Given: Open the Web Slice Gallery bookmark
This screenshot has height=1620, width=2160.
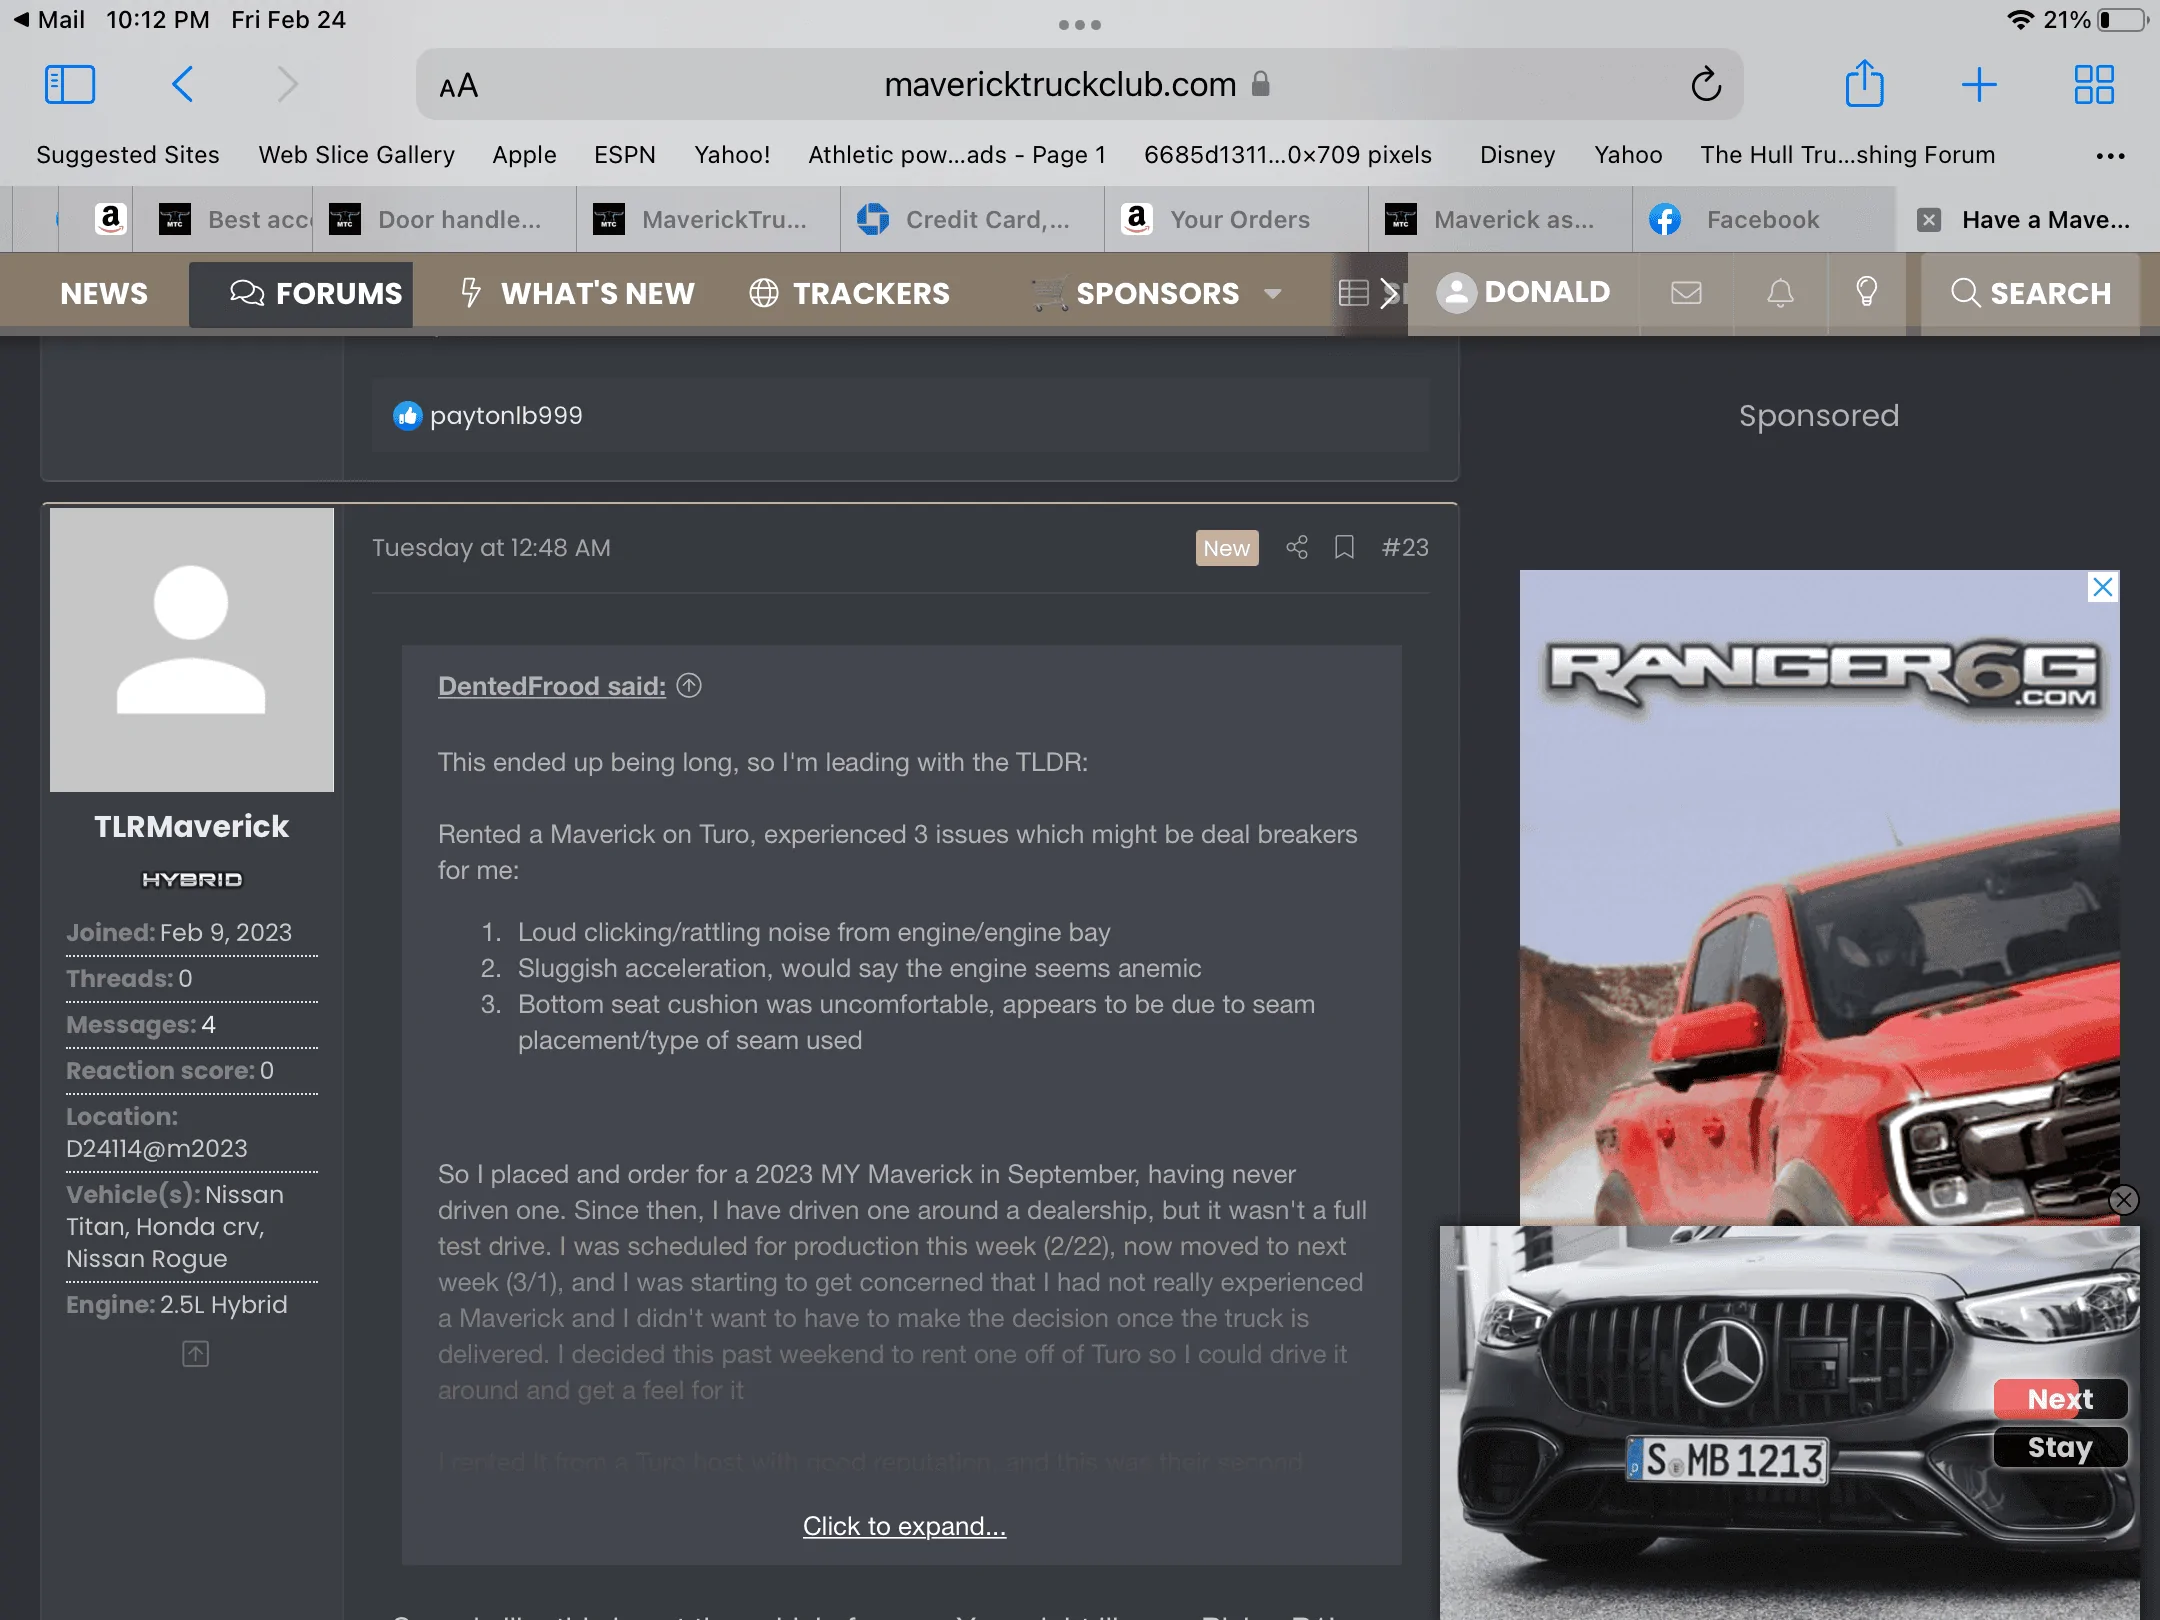Looking at the screenshot, I should tap(357, 155).
